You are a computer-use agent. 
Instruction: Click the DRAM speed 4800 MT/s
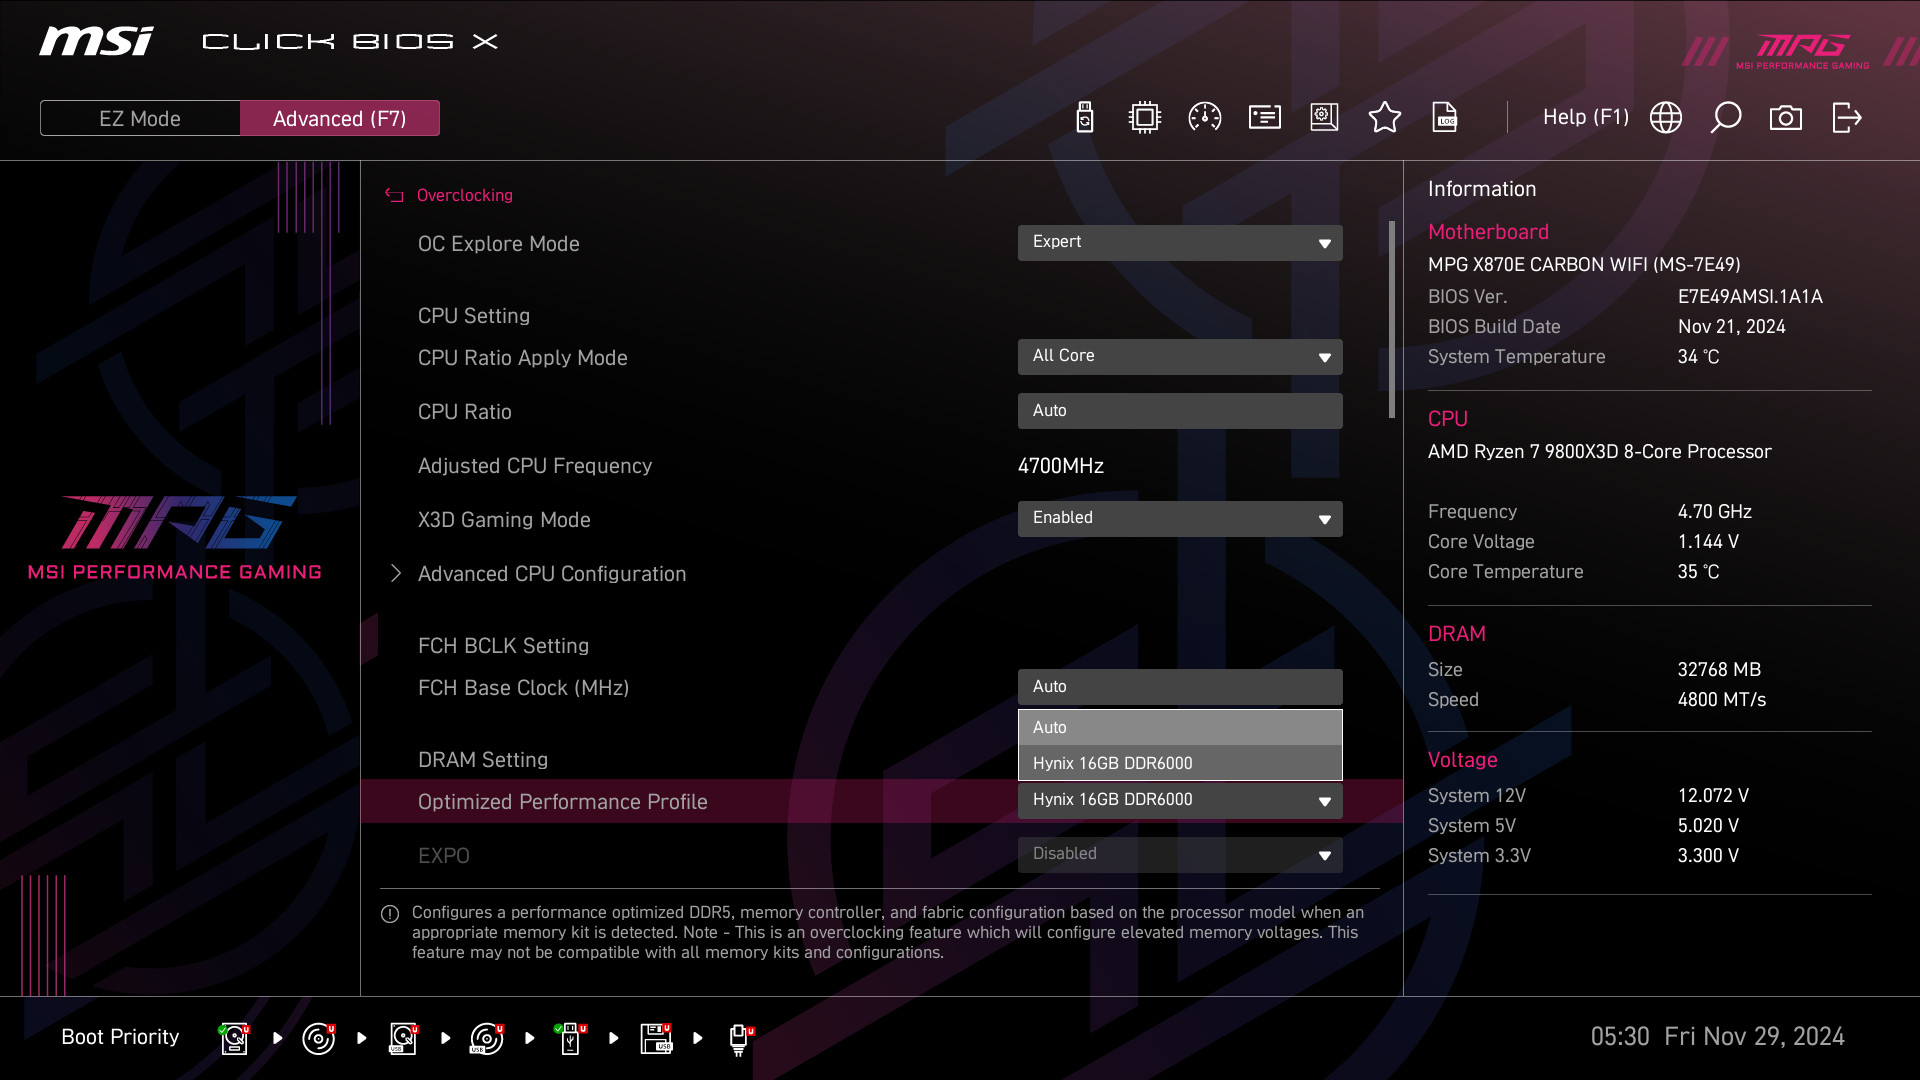tap(1721, 700)
